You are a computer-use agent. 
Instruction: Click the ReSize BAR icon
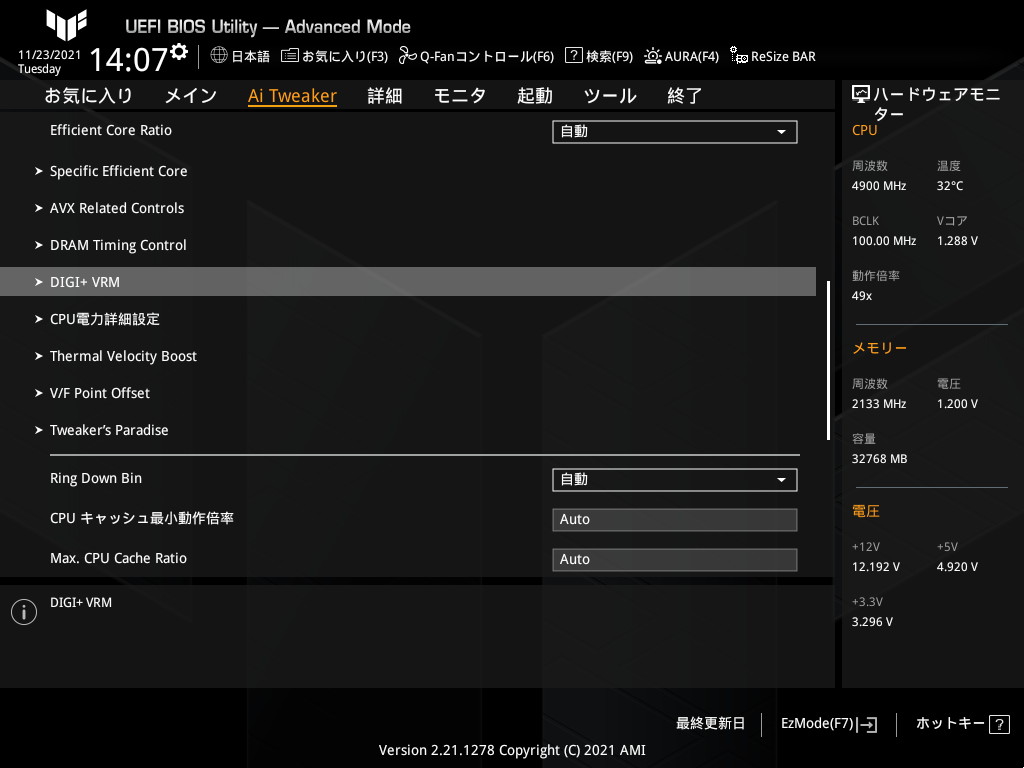click(x=739, y=56)
